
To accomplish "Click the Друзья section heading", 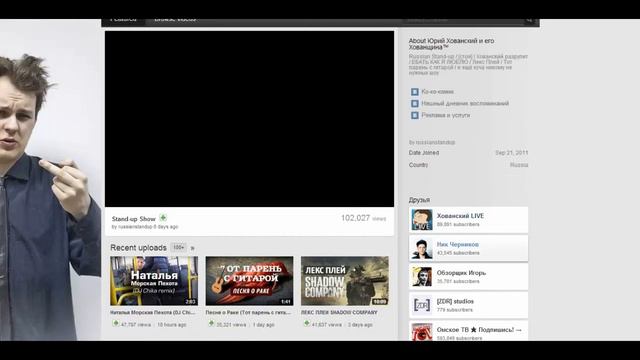I will (419, 200).
